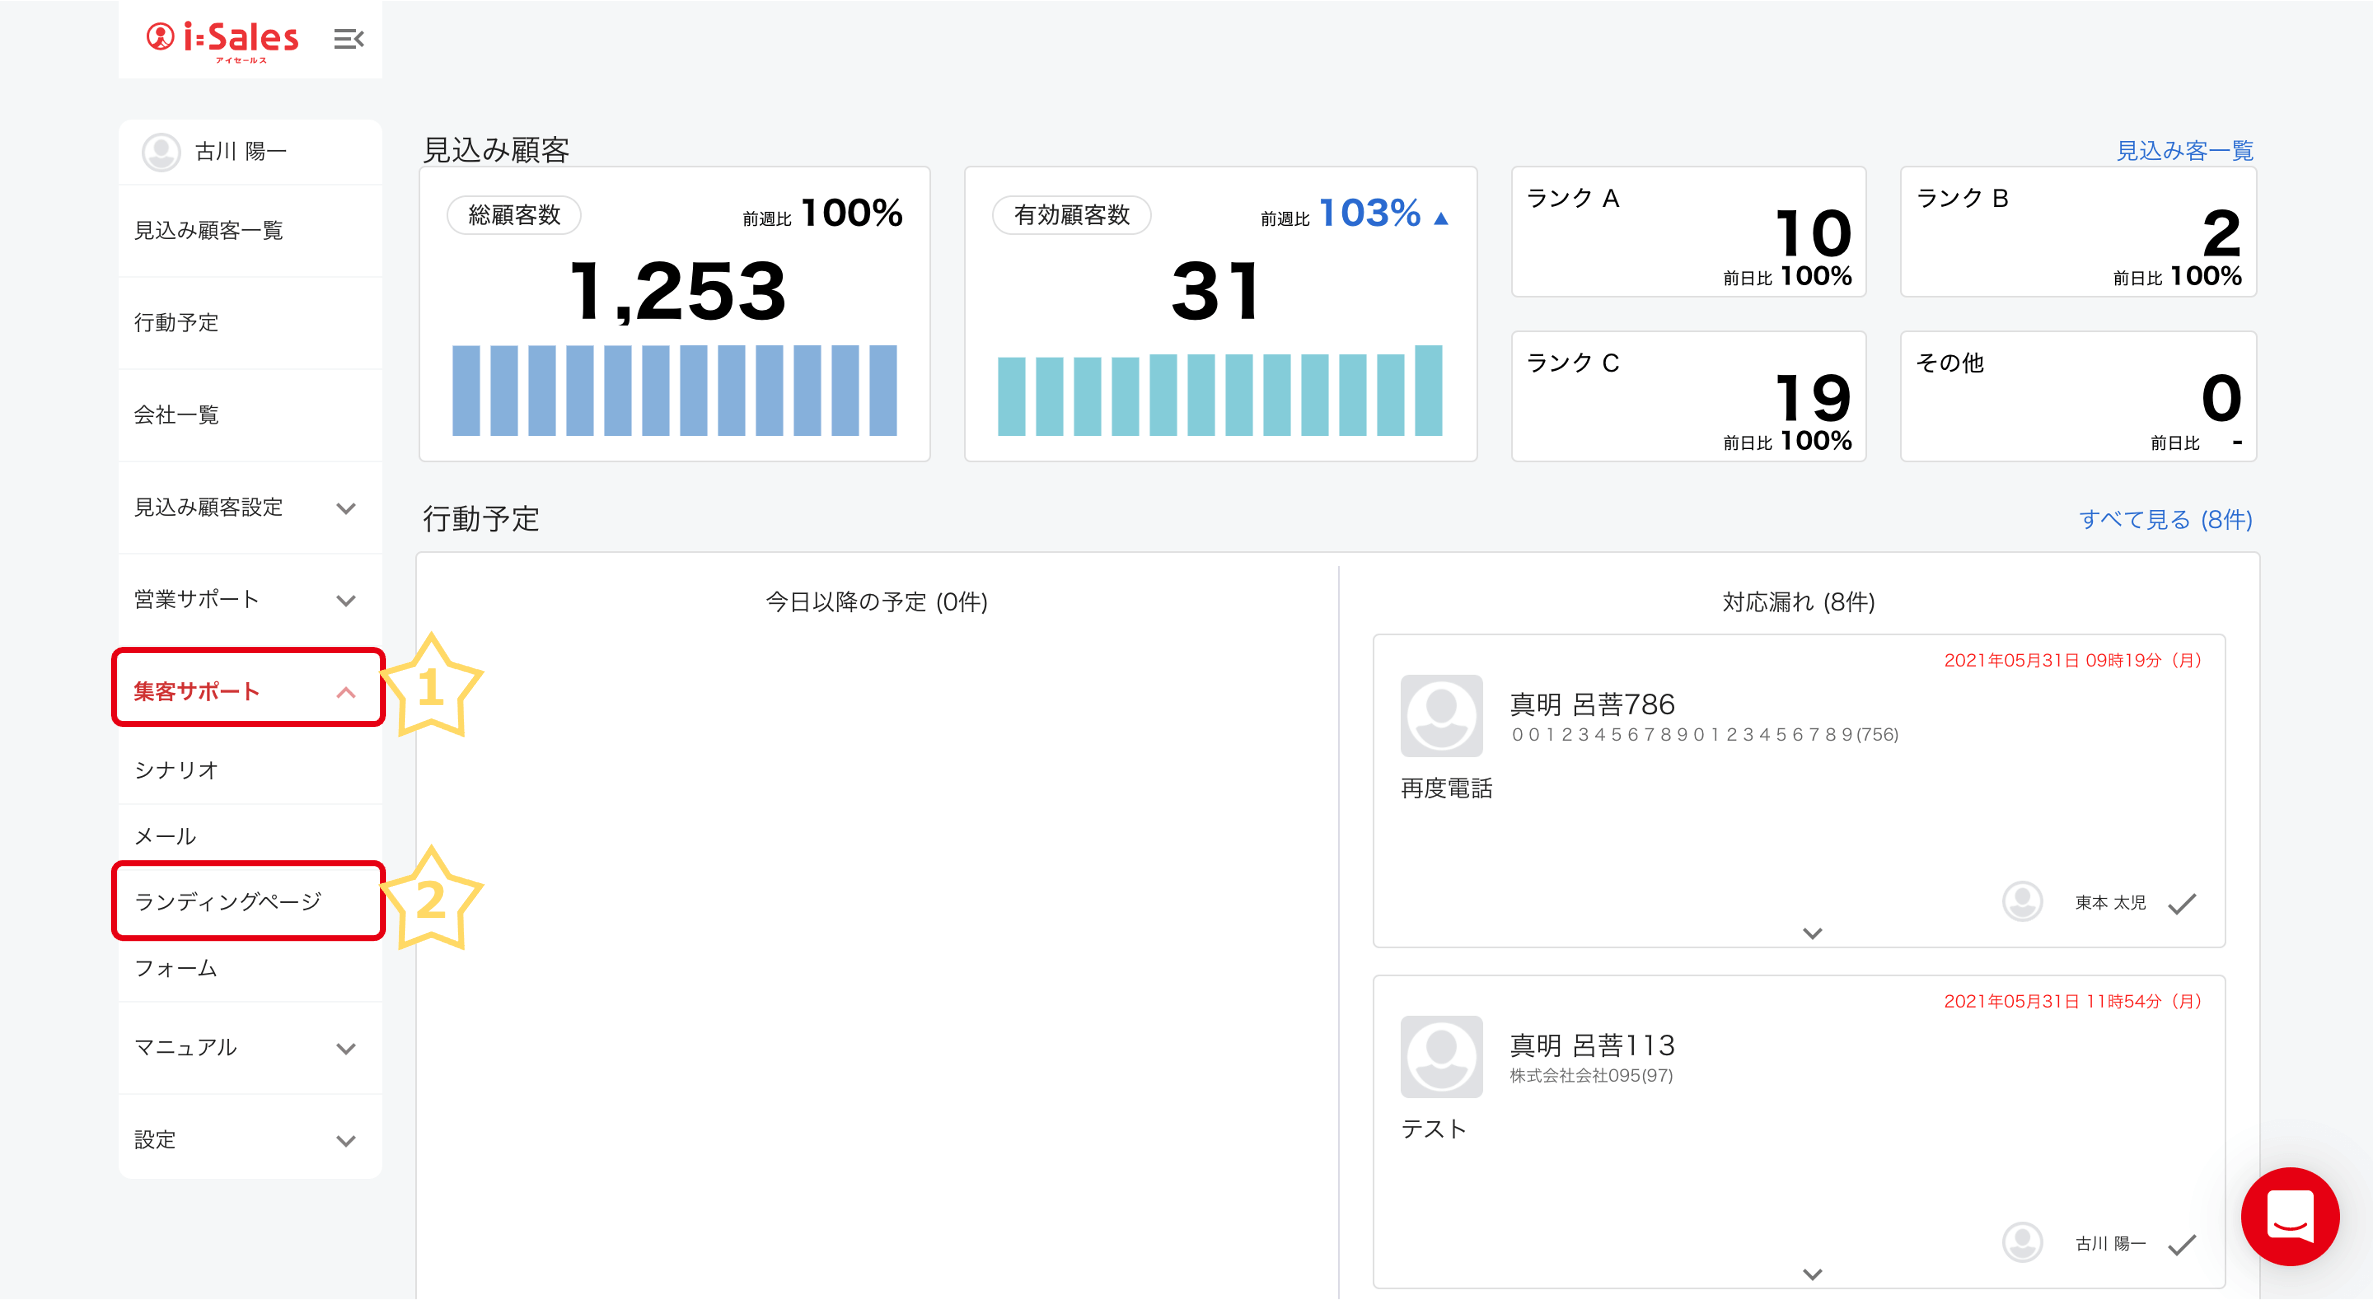
Task: Click the 見込み客一覧 link
Action: coord(2184,151)
